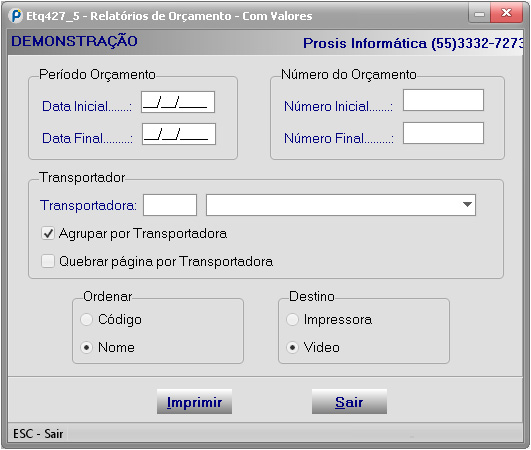Choose Código ordering option

[x=86, y=319]
